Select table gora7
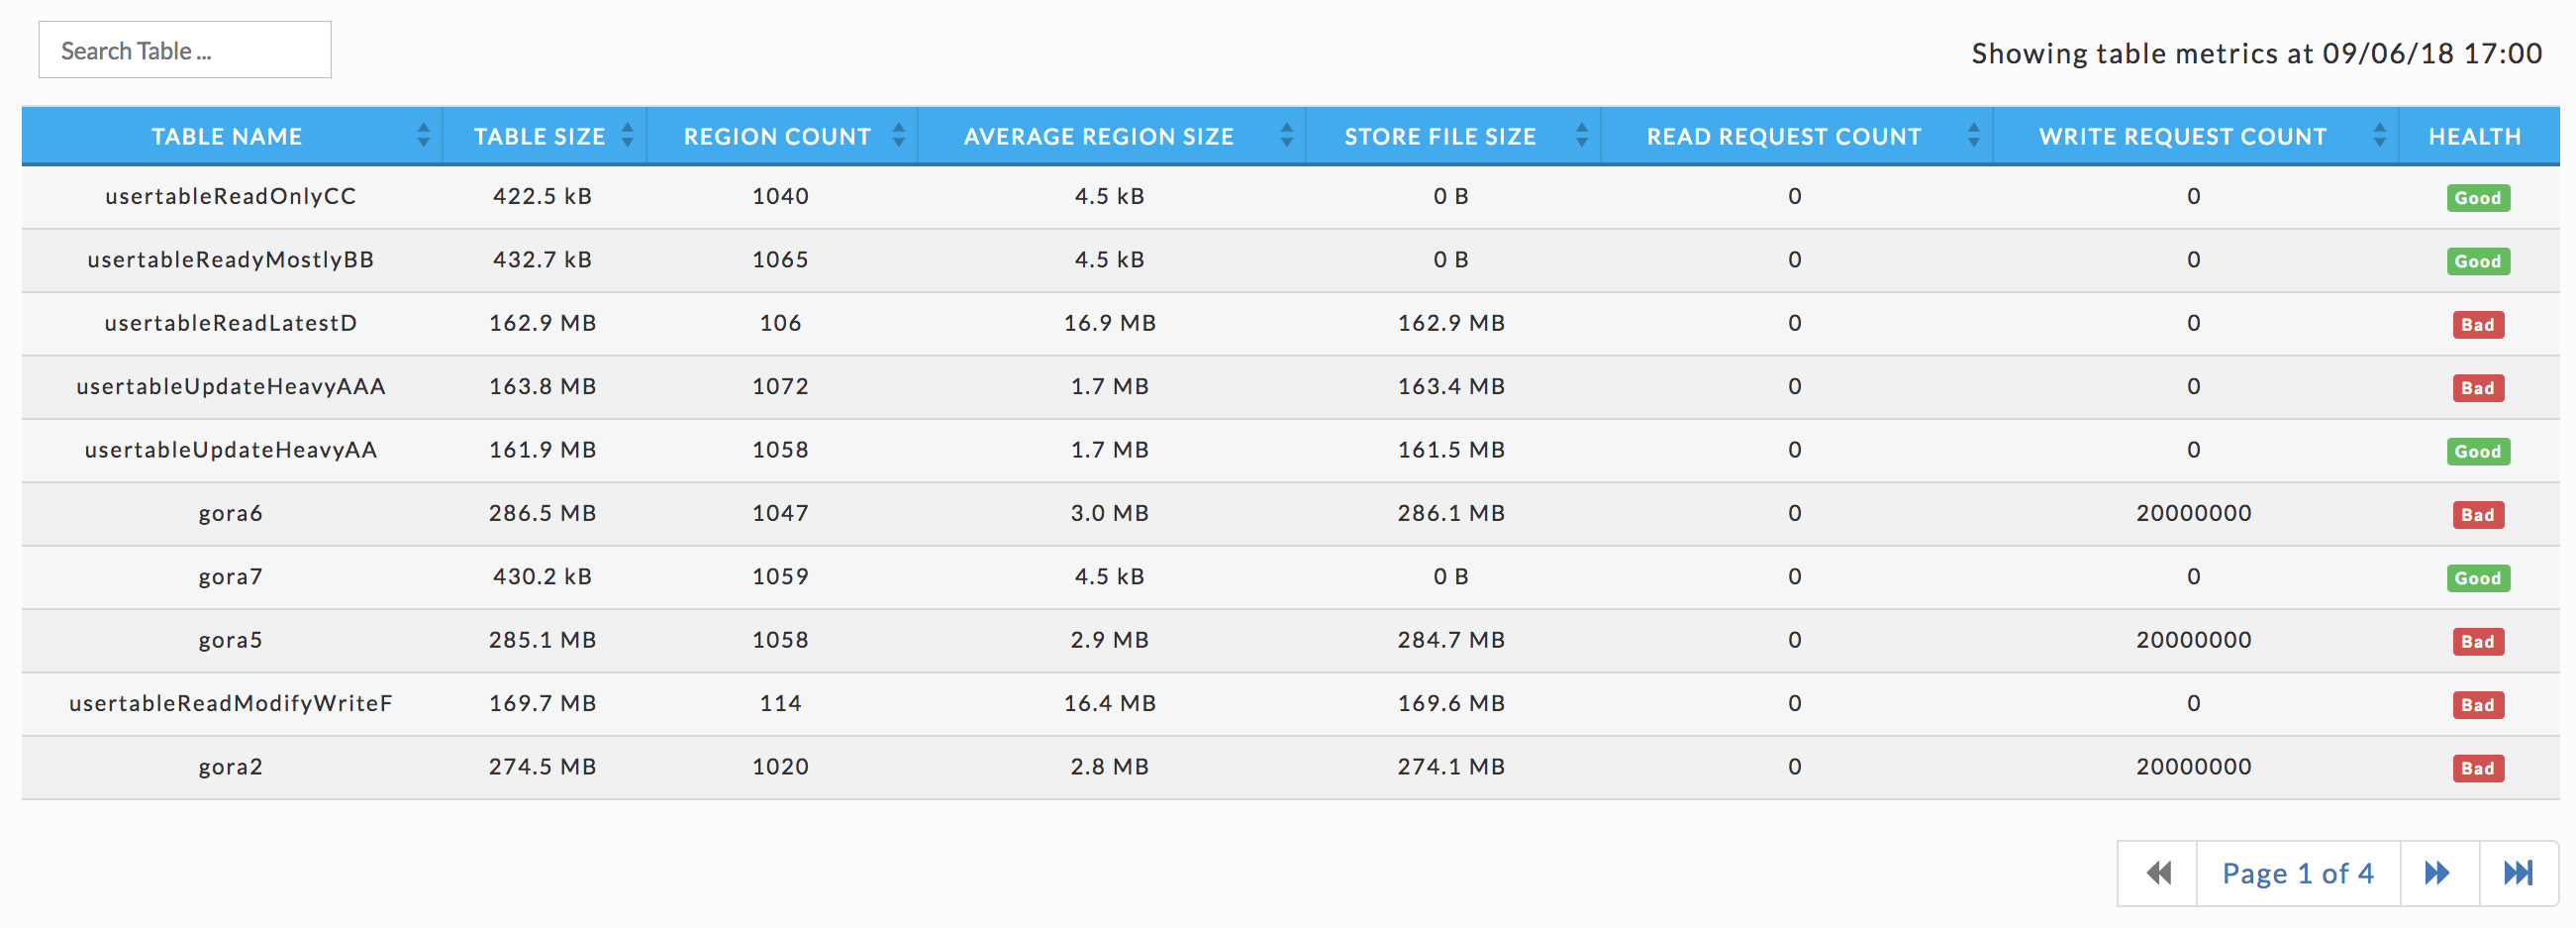Image resolution: width=2576 pixels, height=928 pixels. (231, 576)
